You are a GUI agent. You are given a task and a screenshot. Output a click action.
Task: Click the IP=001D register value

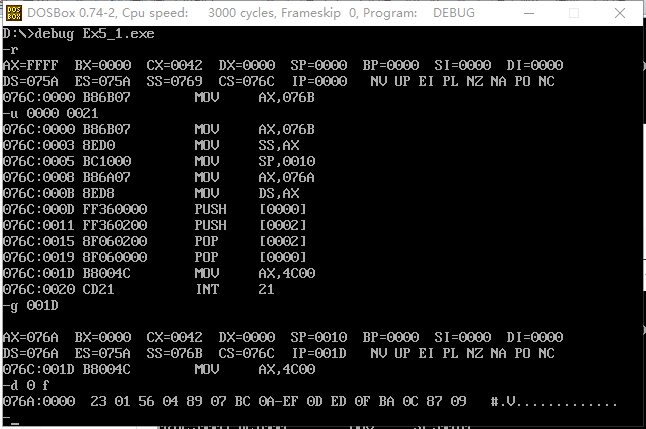click(x=319, y=354)
